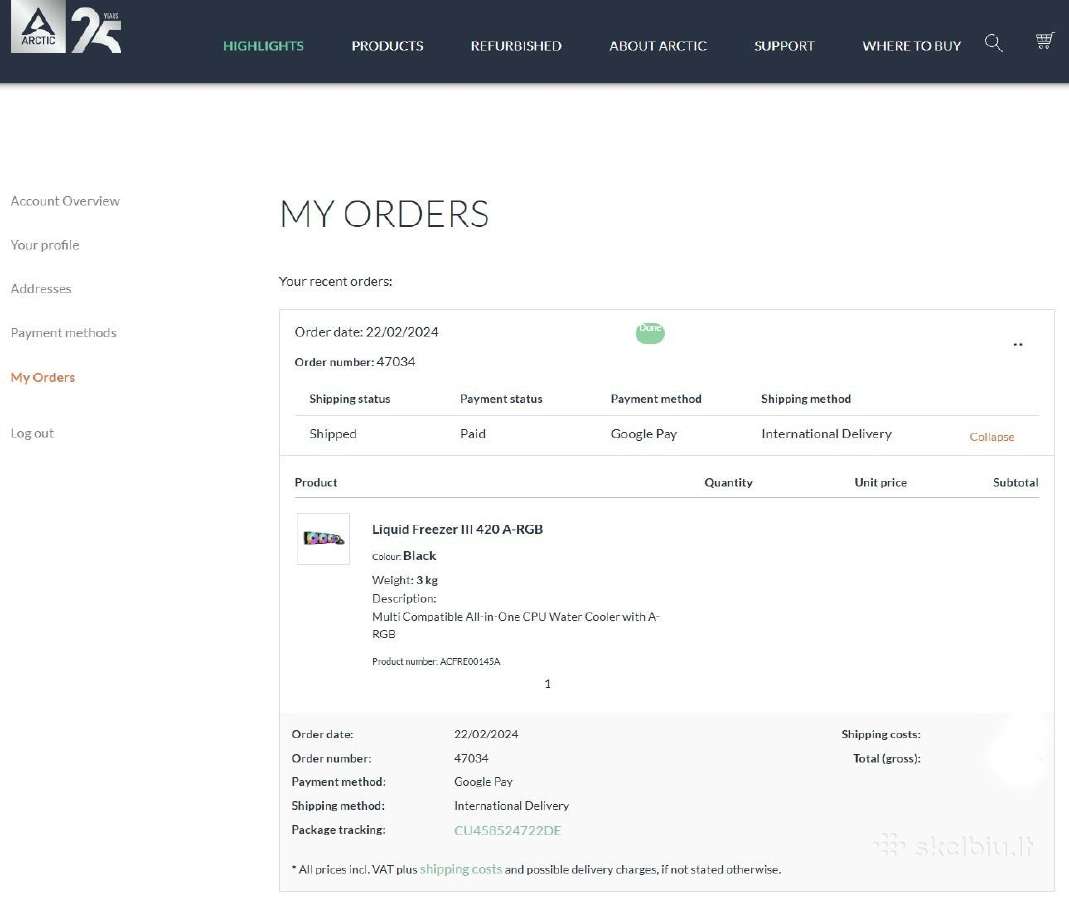
Task: Click the 'Weight: 3 kg' text
Action: [x=404, y=580]
